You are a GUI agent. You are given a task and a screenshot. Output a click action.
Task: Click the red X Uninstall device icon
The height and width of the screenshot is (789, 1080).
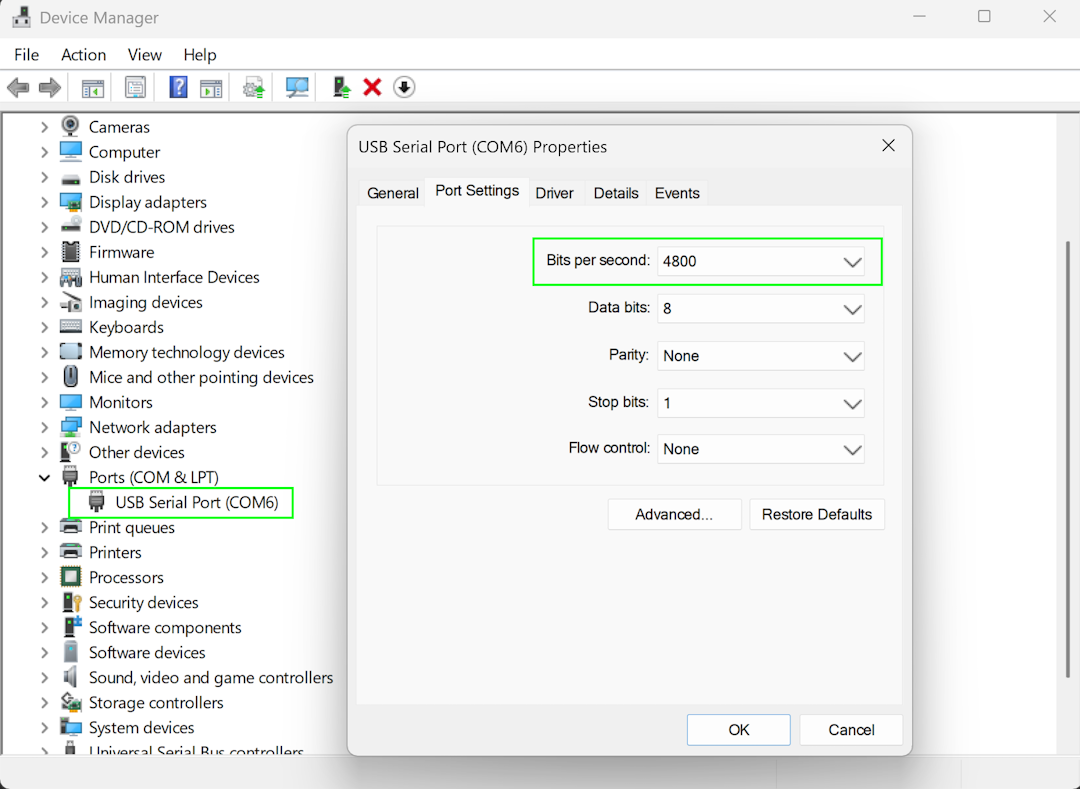372,88
